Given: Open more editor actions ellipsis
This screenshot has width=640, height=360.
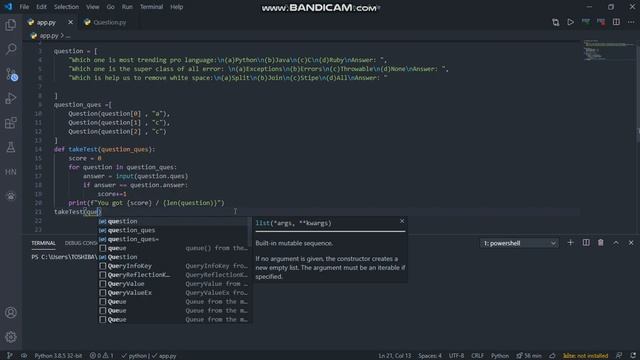Looking at the screenshot, I should tap(631, 22).
